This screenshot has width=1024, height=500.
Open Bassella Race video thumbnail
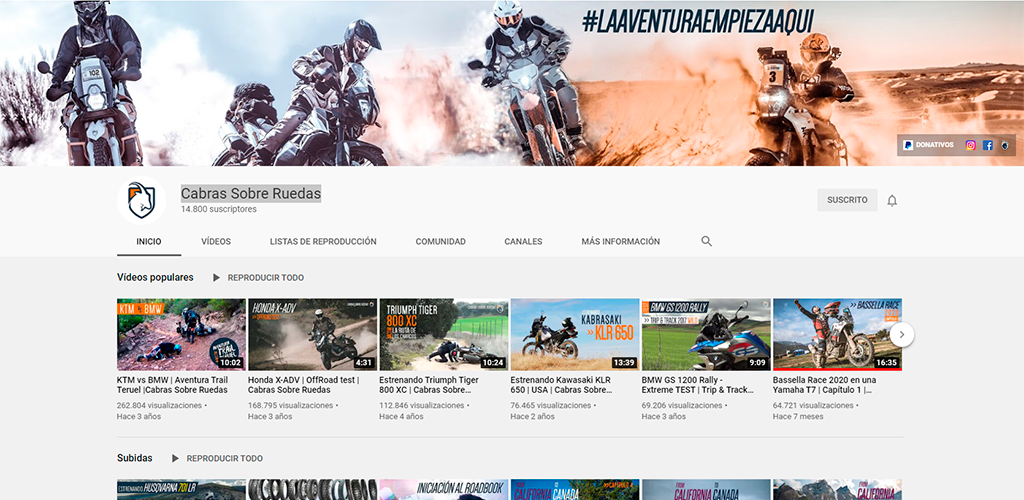(837, 335)
